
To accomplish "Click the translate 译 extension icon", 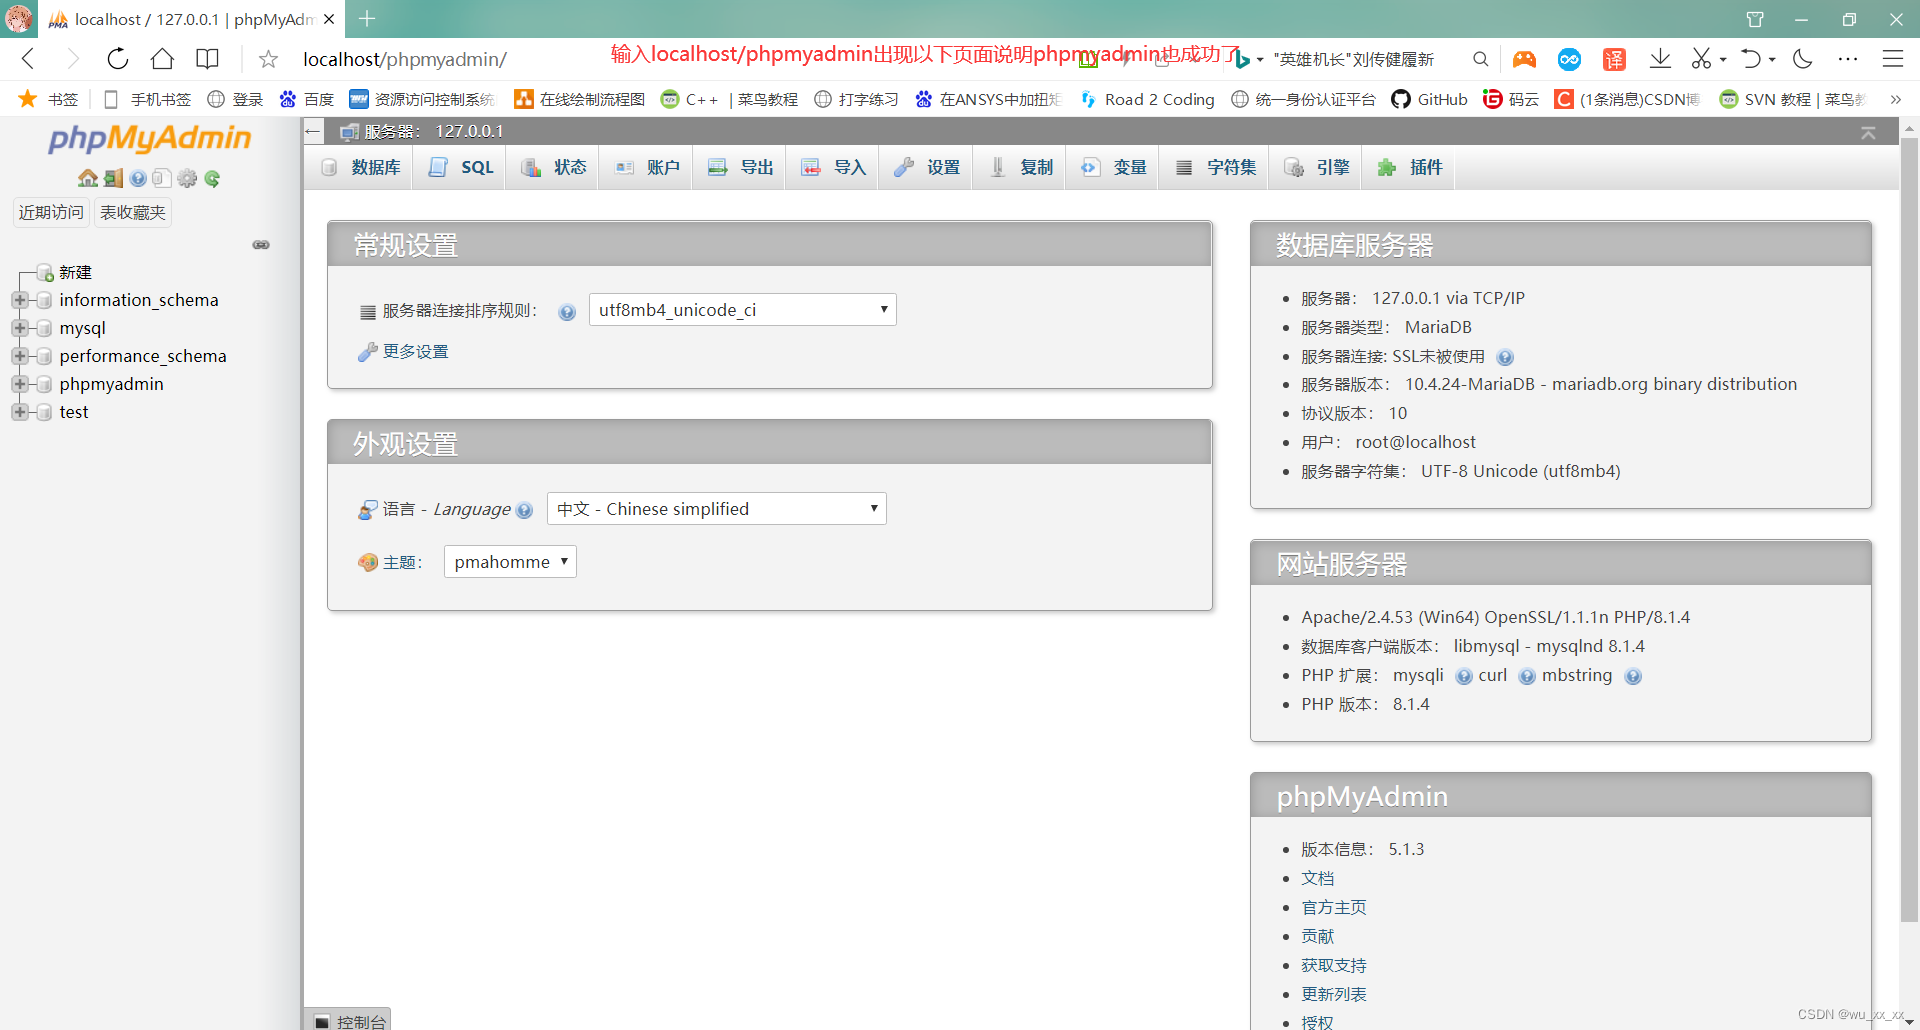I will tap(1614, 59).
